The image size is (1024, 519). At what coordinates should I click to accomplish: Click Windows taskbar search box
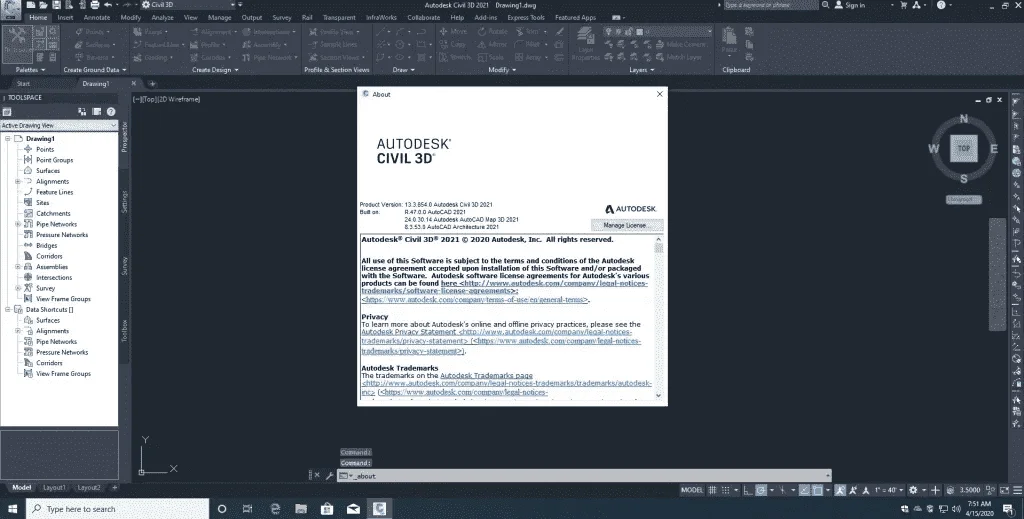tap(118, 509)
